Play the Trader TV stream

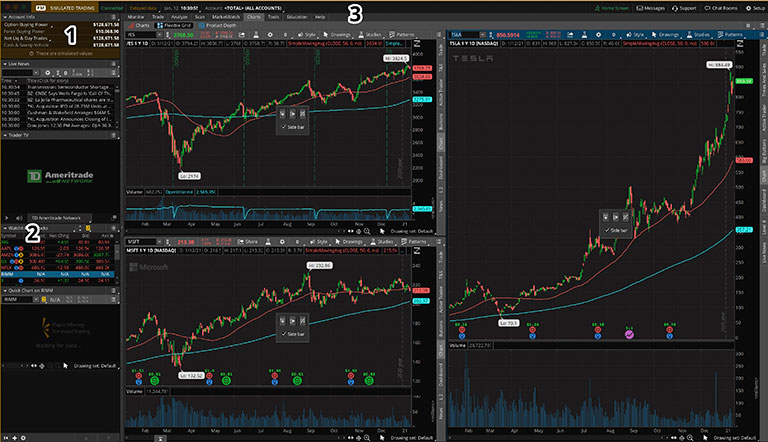pos(6,218)
